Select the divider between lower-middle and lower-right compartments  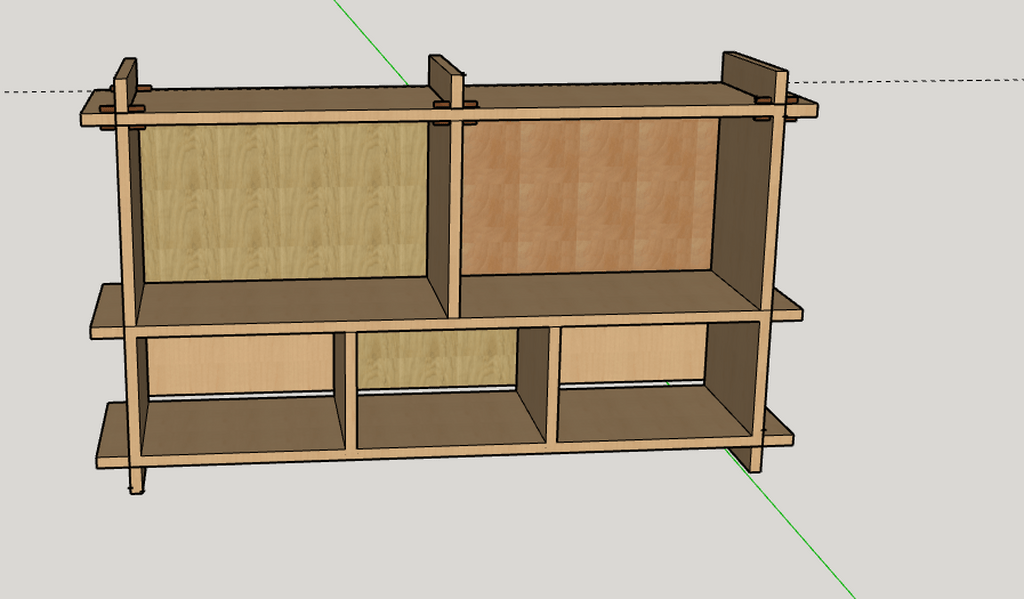pos(554,387)
